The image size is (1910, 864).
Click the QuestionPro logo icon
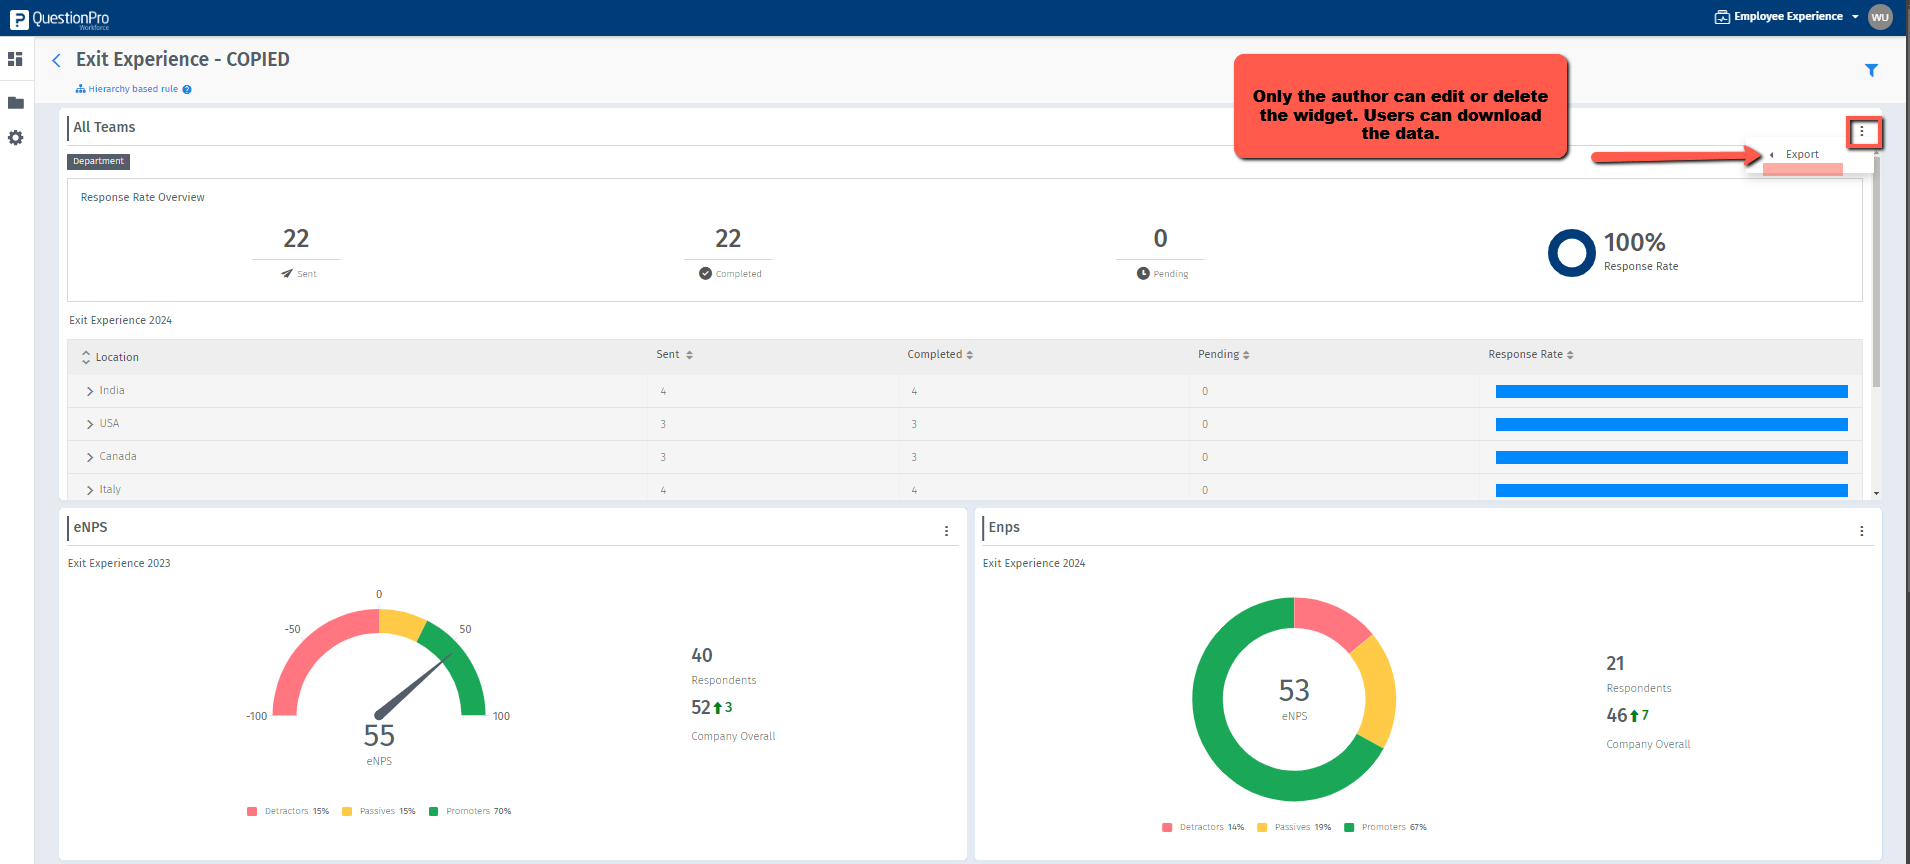pyautogui.click(x=19, y=19)
